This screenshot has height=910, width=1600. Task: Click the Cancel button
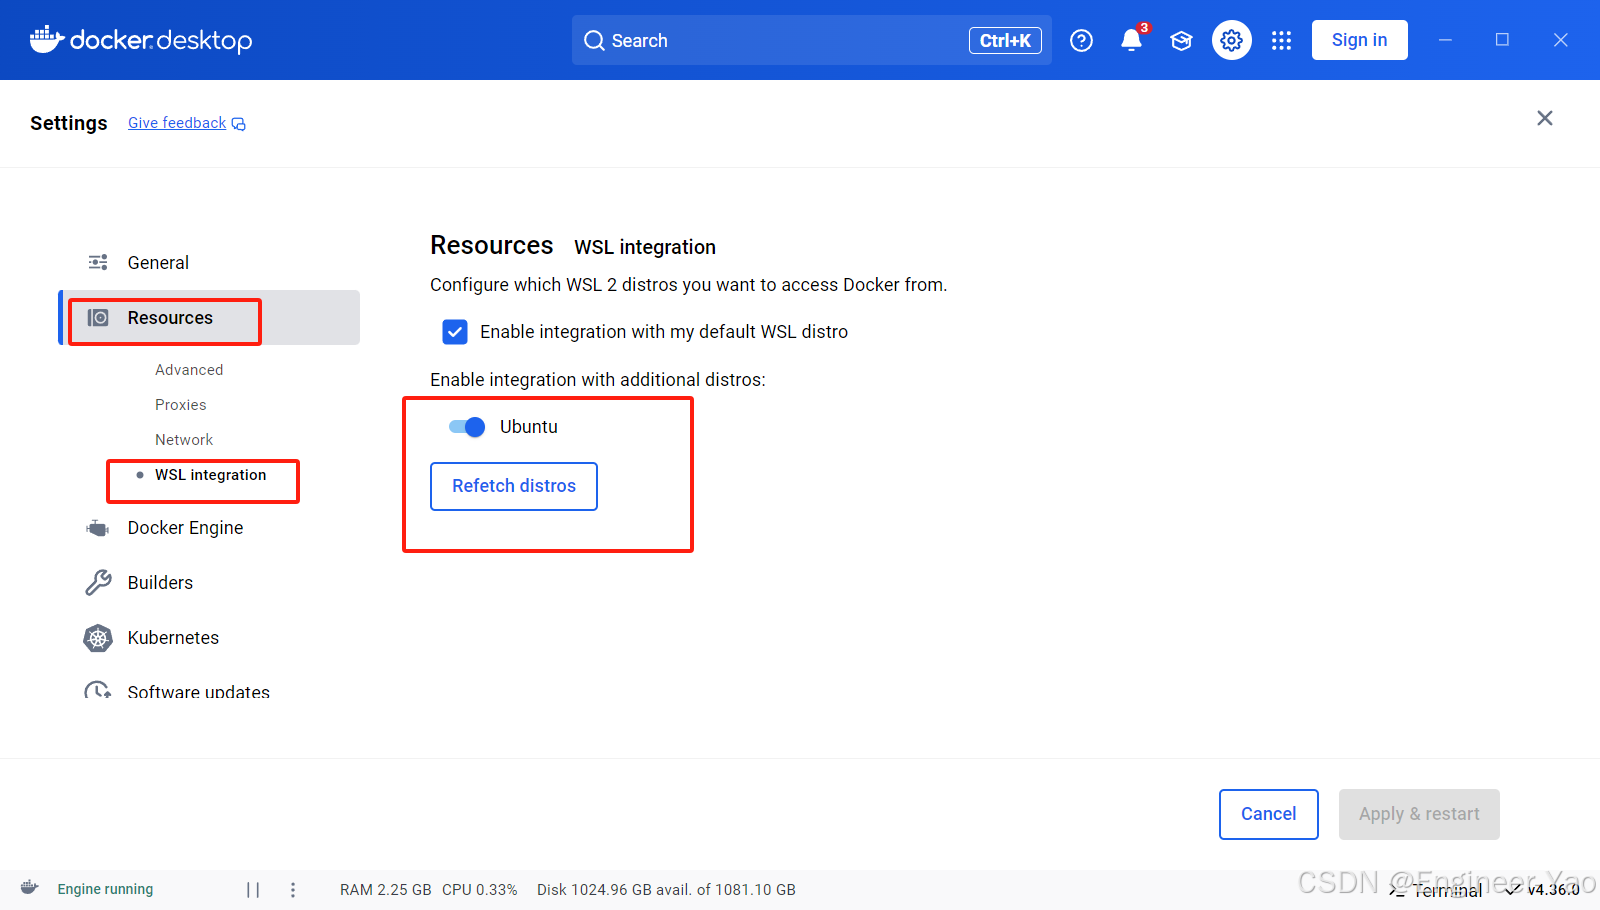coord(1269,814)
